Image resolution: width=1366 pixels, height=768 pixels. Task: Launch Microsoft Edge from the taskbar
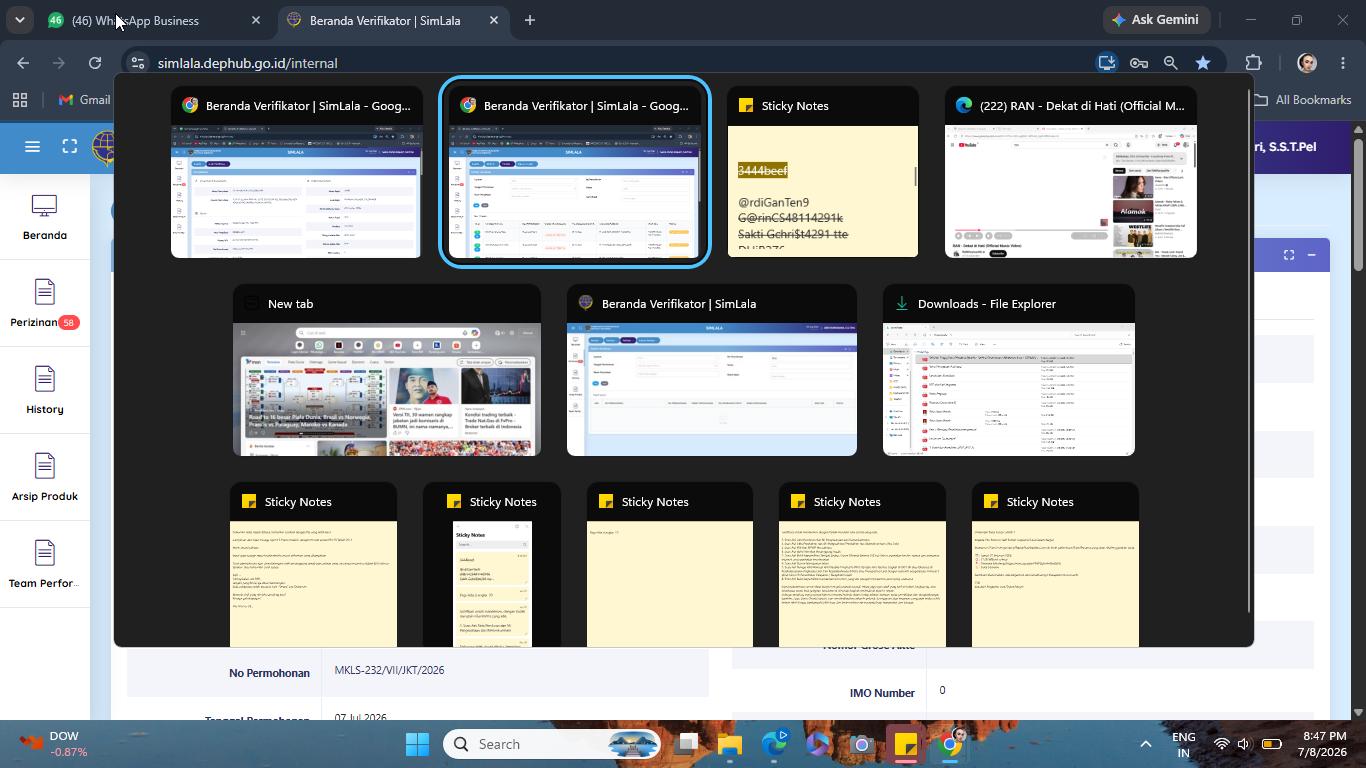click(775, 744)
